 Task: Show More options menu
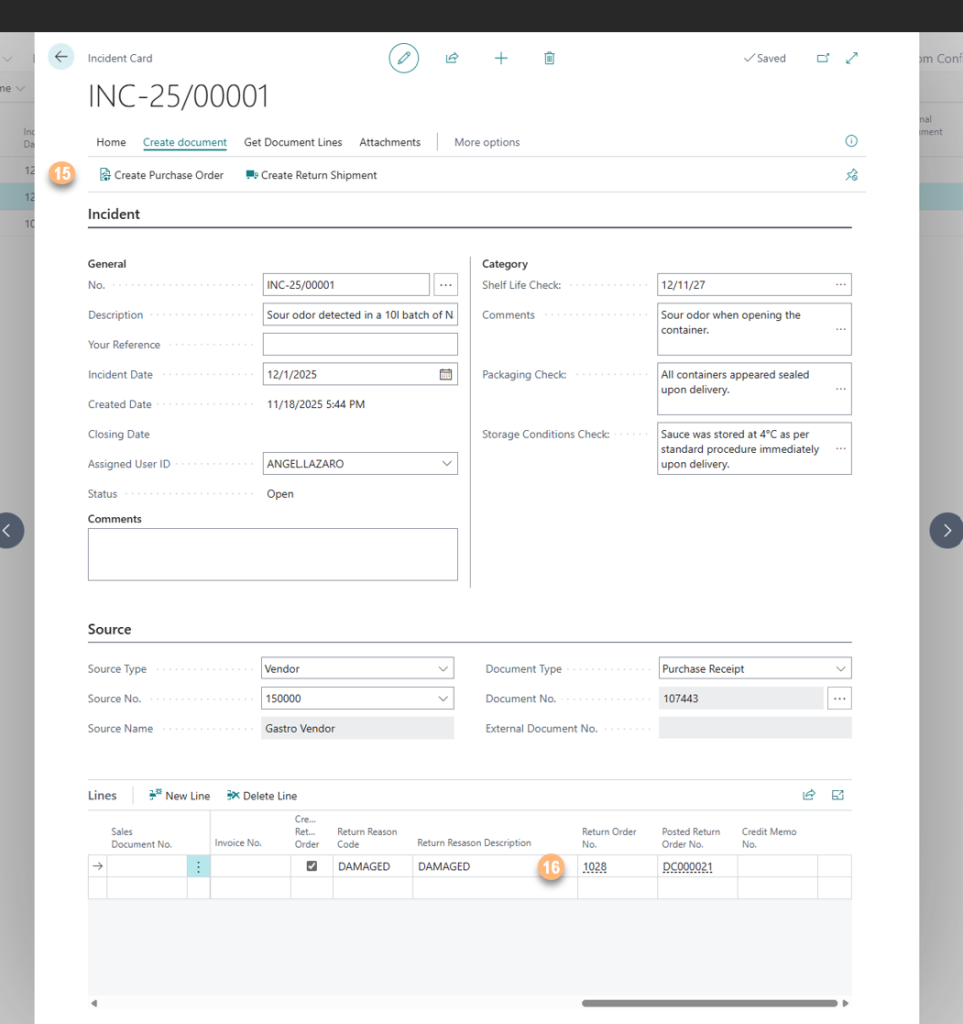tap(487, 142)
